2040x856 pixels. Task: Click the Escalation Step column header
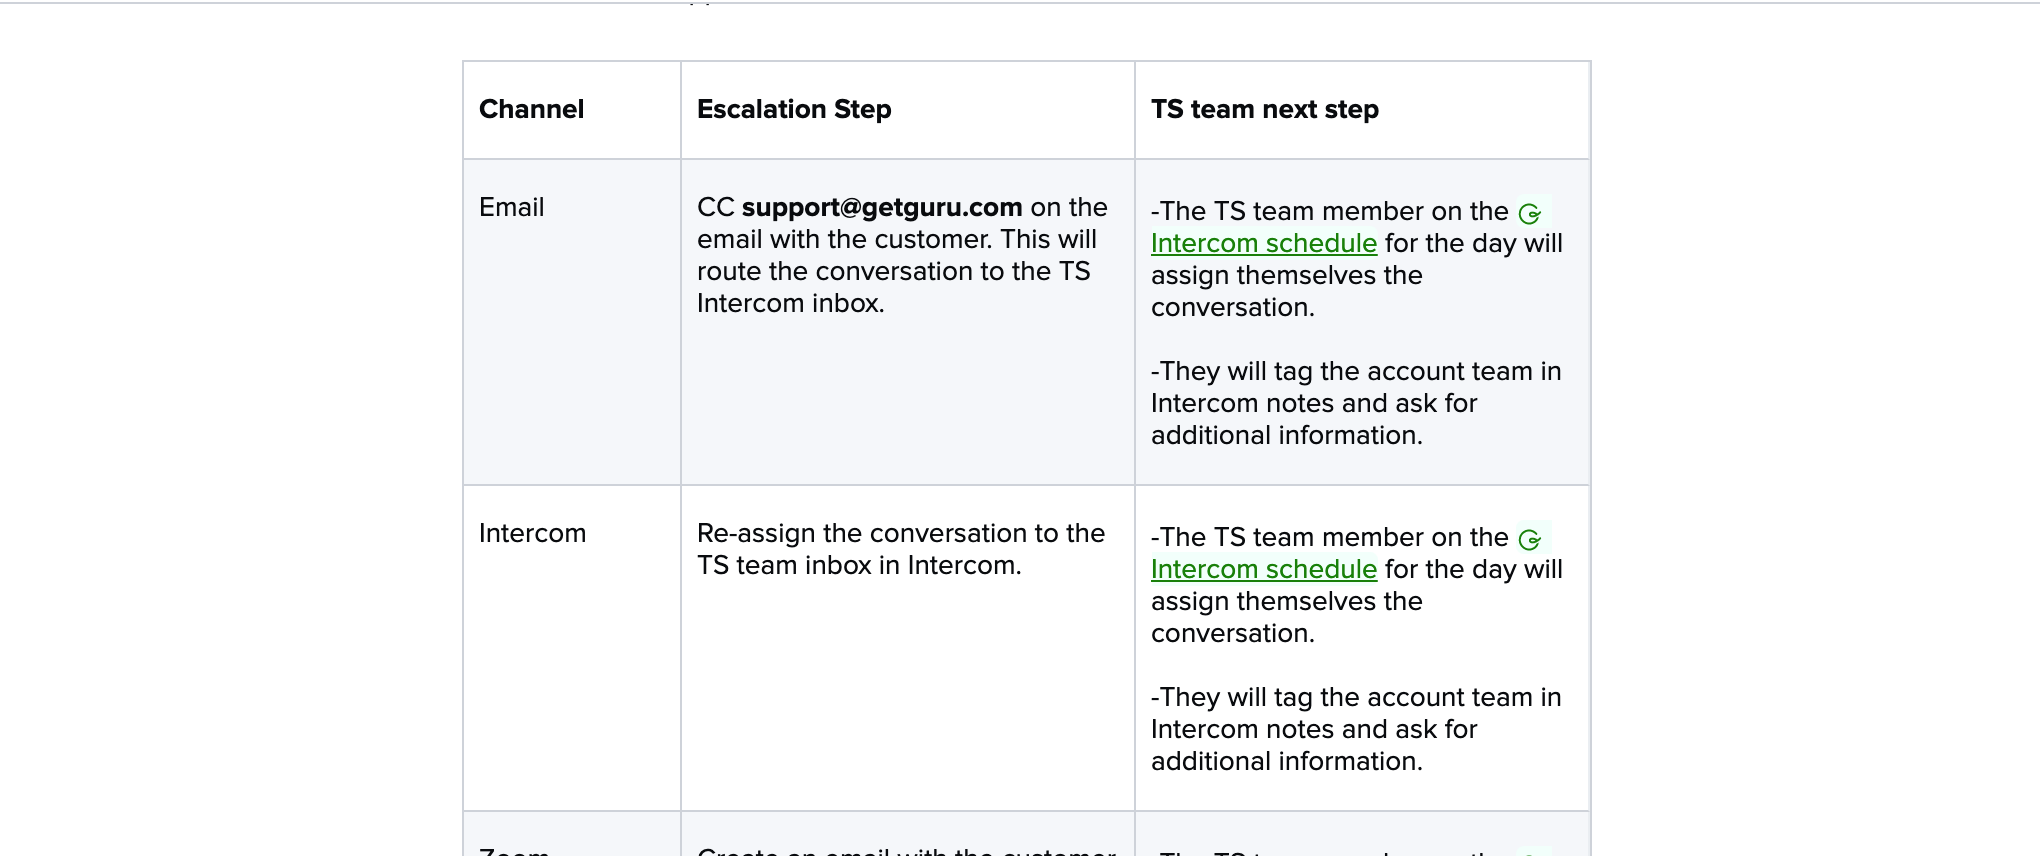click(x=794, y=109)
